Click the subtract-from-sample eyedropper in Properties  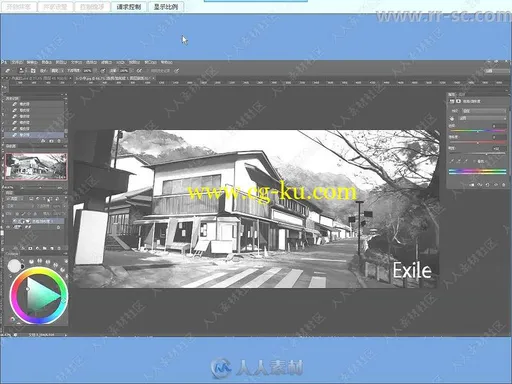click(x=466, y=161)
